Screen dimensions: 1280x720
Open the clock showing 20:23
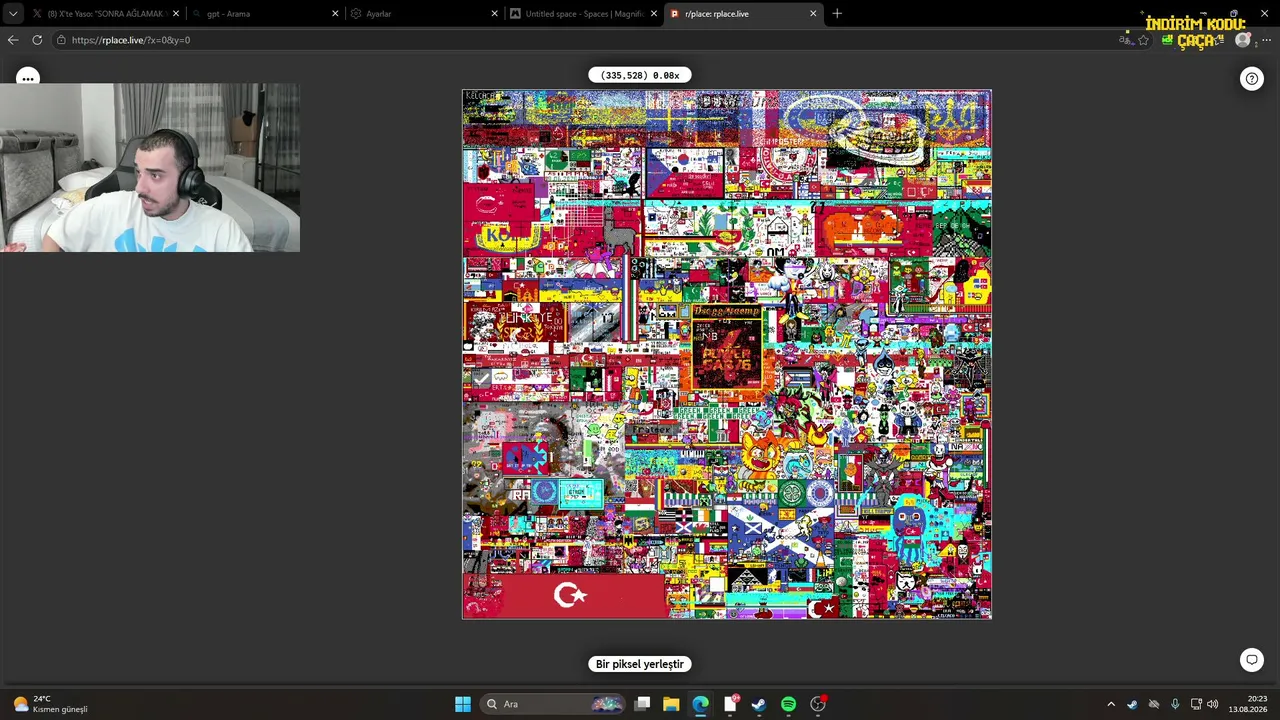(1248, 704)
